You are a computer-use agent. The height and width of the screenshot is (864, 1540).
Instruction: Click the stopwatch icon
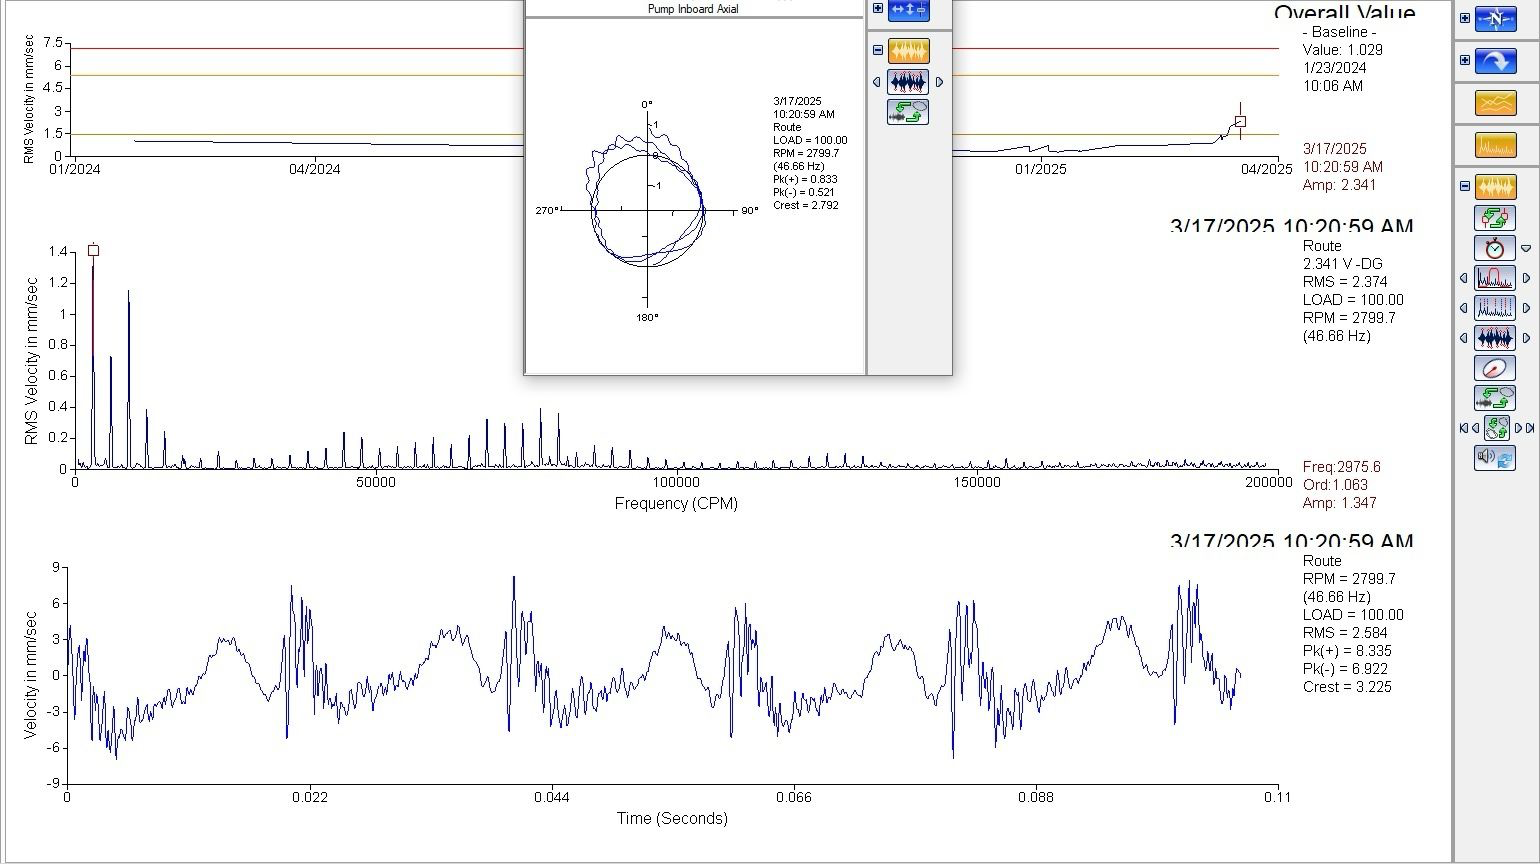[x=1495, y=248]
